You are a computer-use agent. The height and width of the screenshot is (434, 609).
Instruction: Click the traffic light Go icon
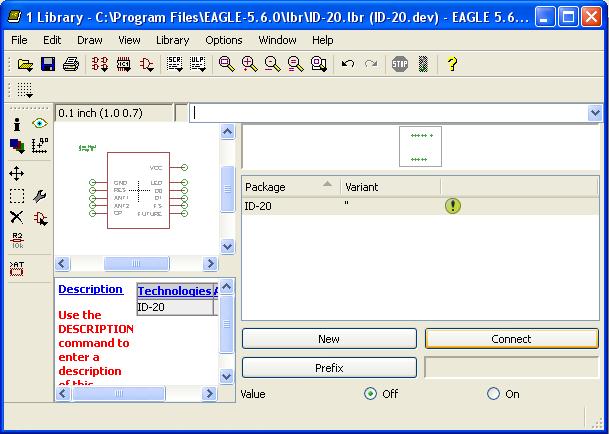[423, 64]
